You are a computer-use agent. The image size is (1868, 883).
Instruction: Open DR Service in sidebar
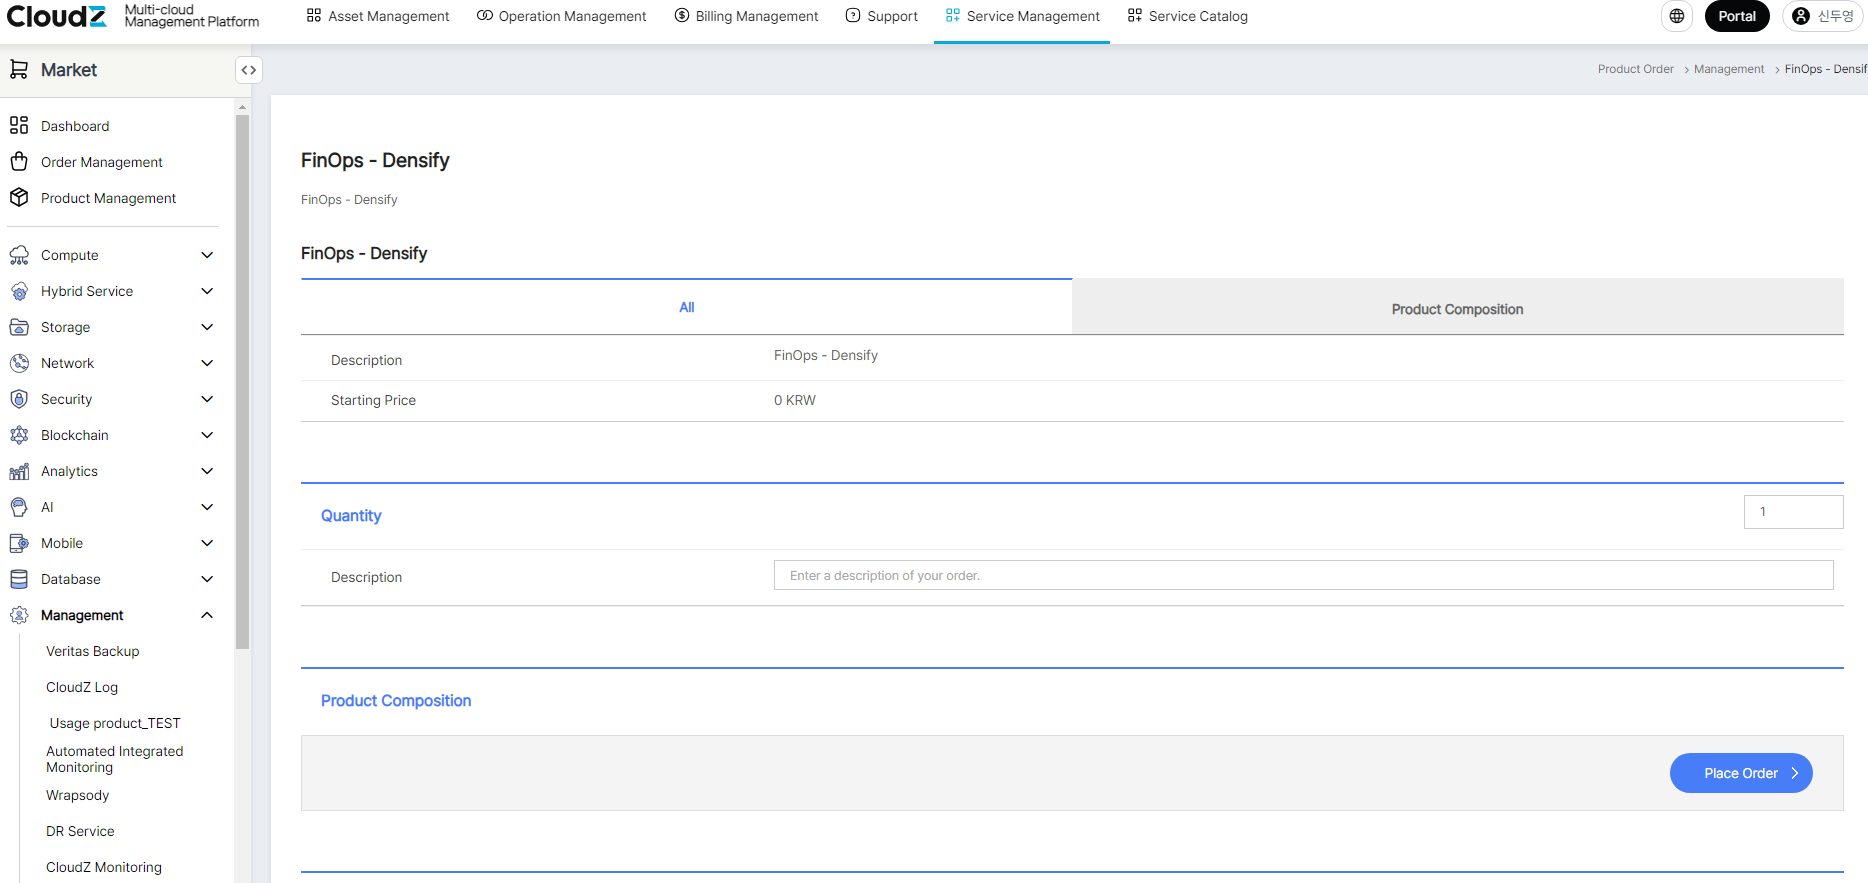coord(80,831)
